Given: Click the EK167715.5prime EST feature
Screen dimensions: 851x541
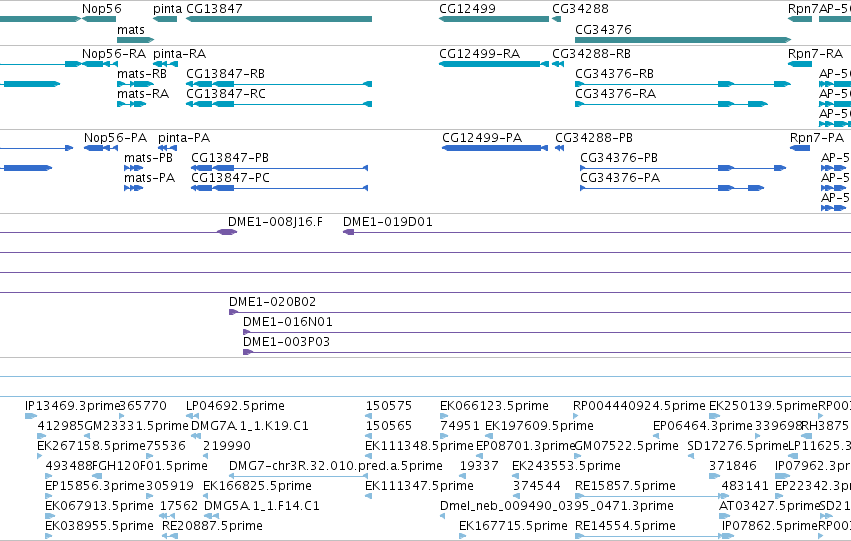Looking at the screenshot, I should [x=462, y=536].
